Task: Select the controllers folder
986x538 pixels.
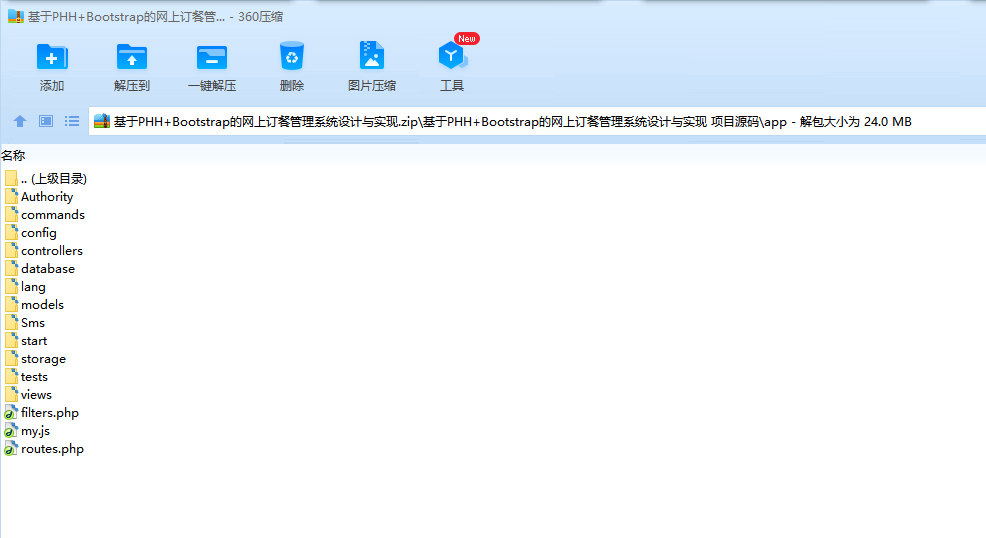Action: point(52,251)
